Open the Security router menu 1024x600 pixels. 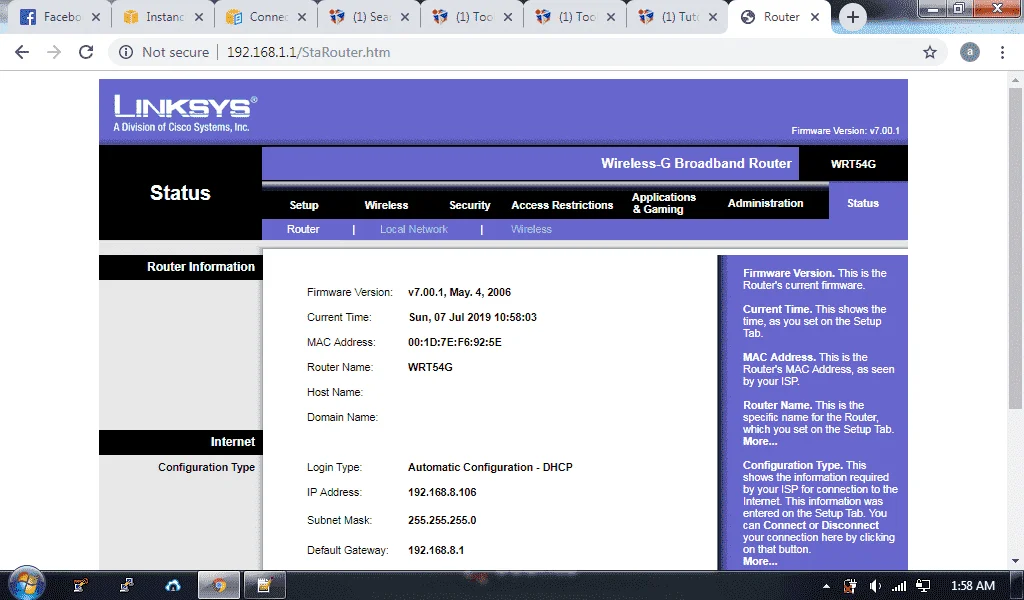[x=470, y=205]
